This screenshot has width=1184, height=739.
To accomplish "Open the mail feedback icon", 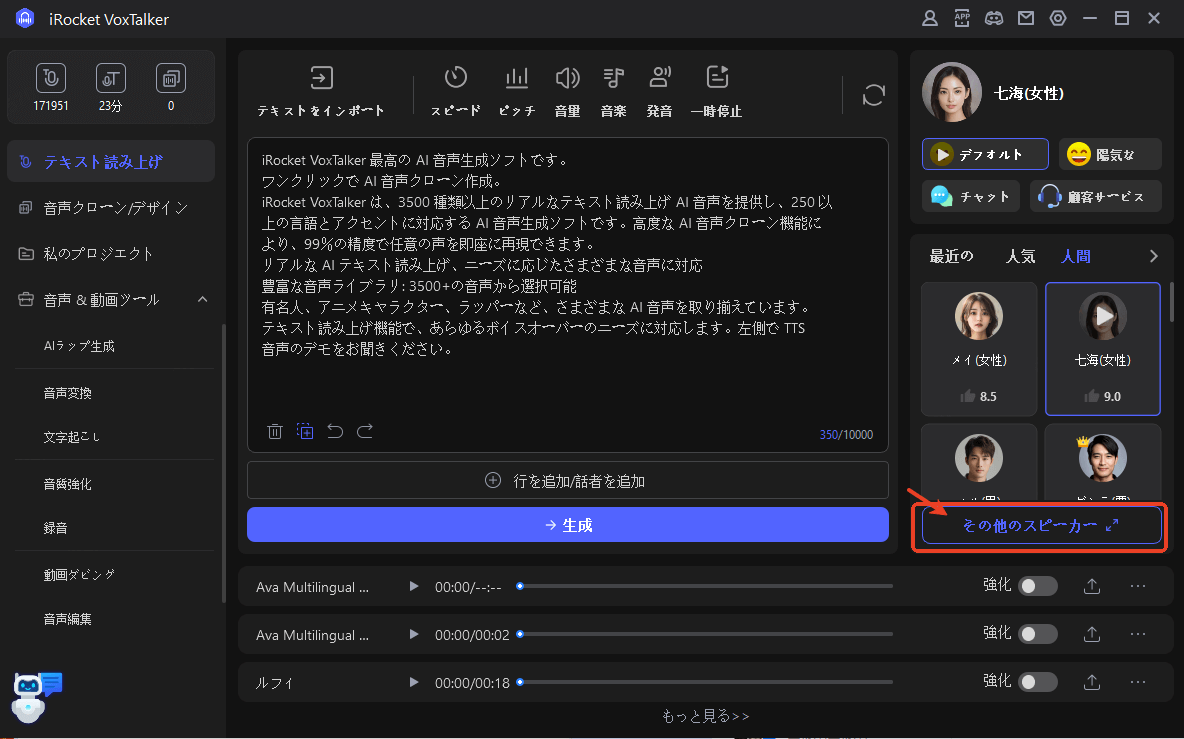I will tap(1025, 19).
